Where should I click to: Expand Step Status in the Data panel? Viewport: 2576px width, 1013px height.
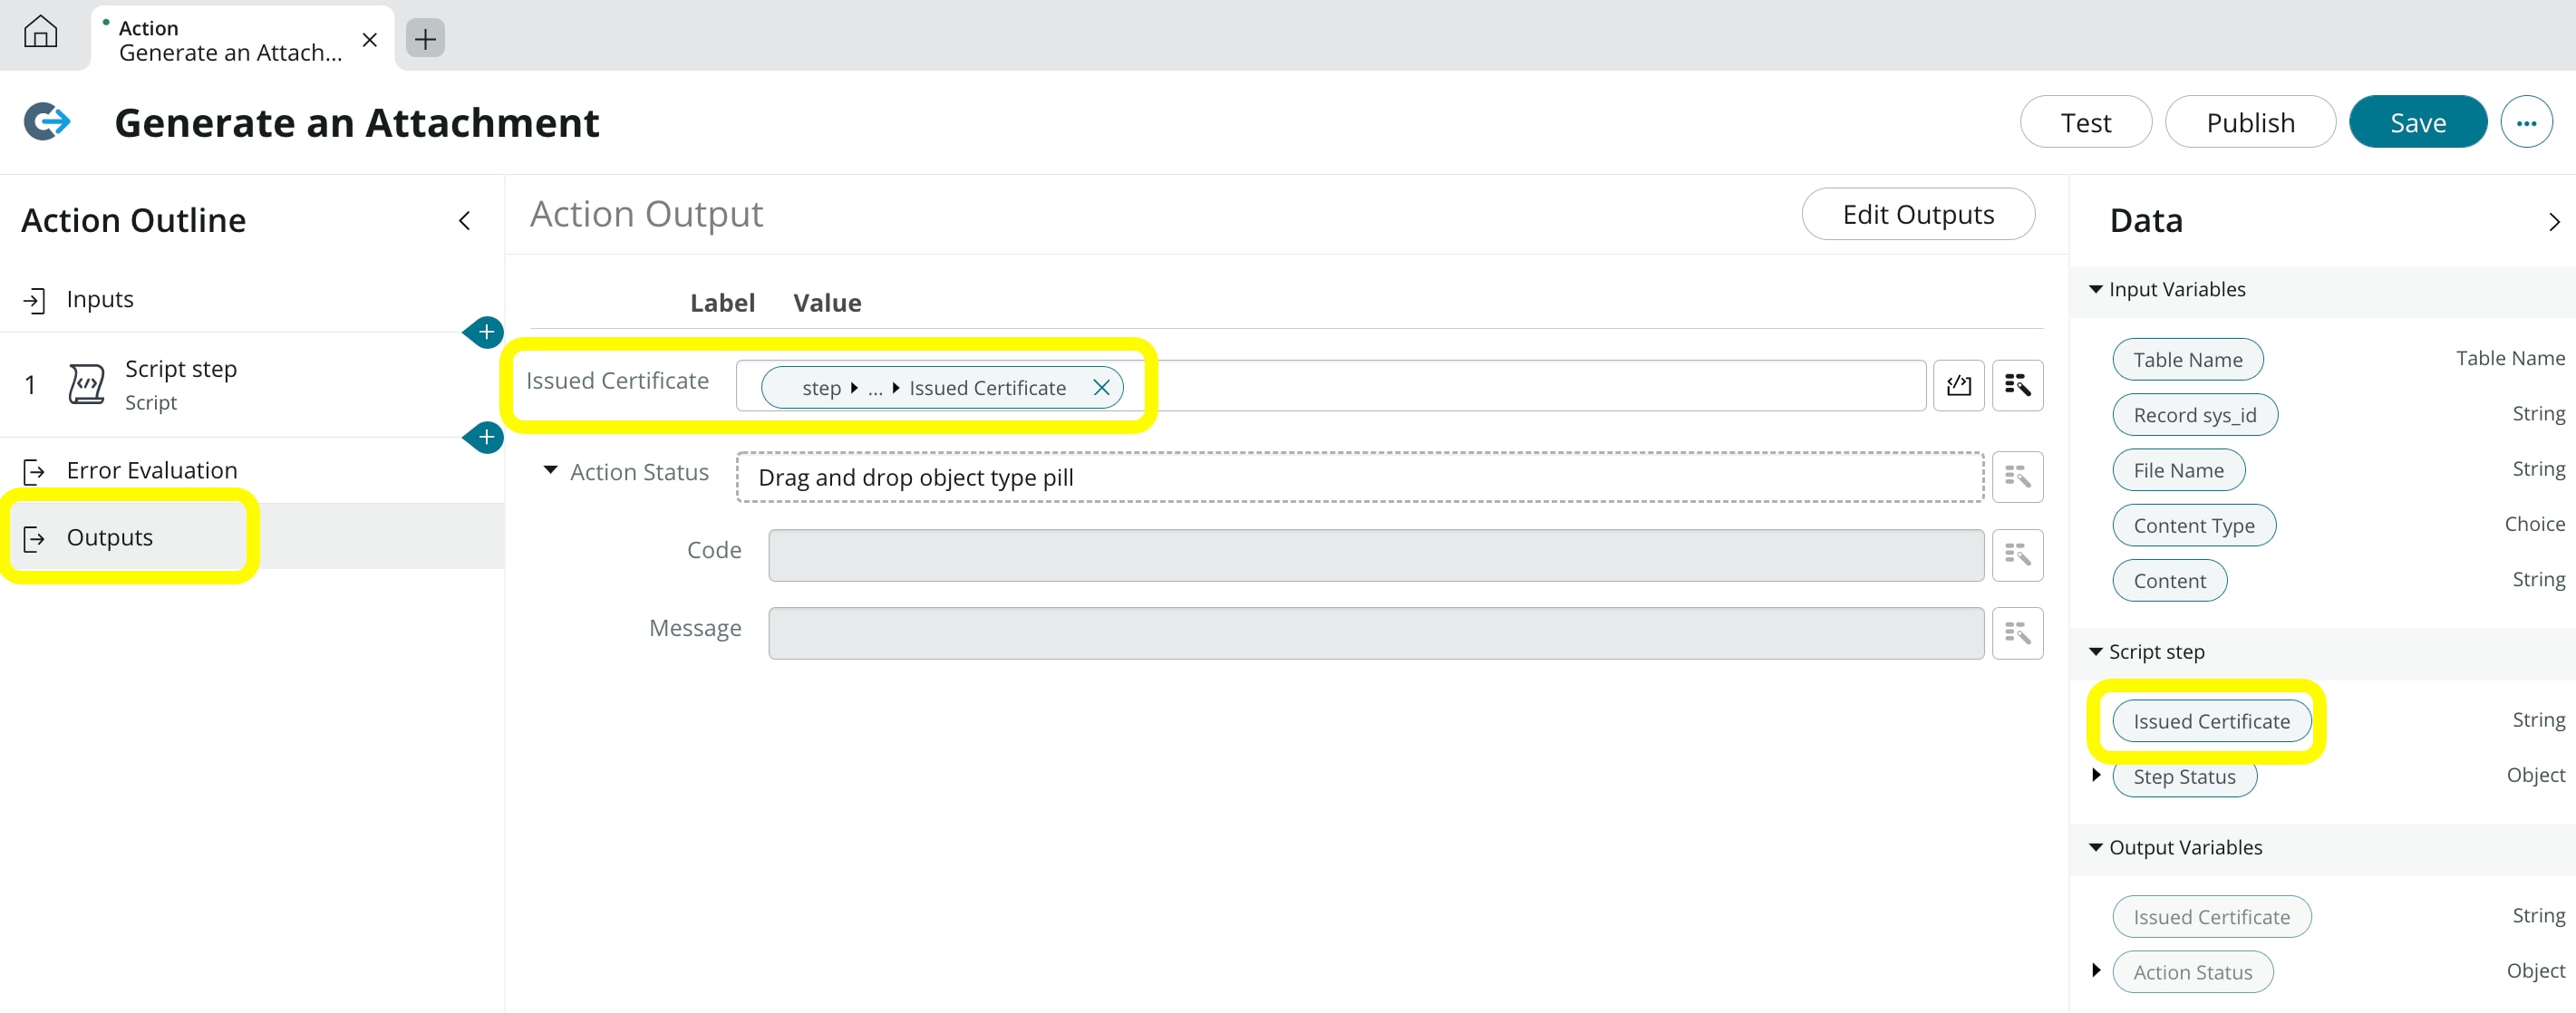coord(2097,776)
